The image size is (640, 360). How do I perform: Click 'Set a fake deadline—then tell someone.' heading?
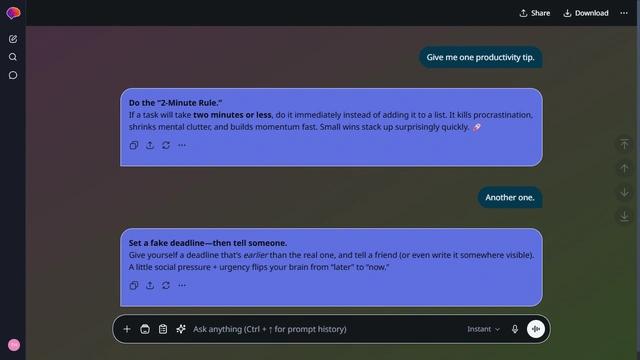pos(208,243)
